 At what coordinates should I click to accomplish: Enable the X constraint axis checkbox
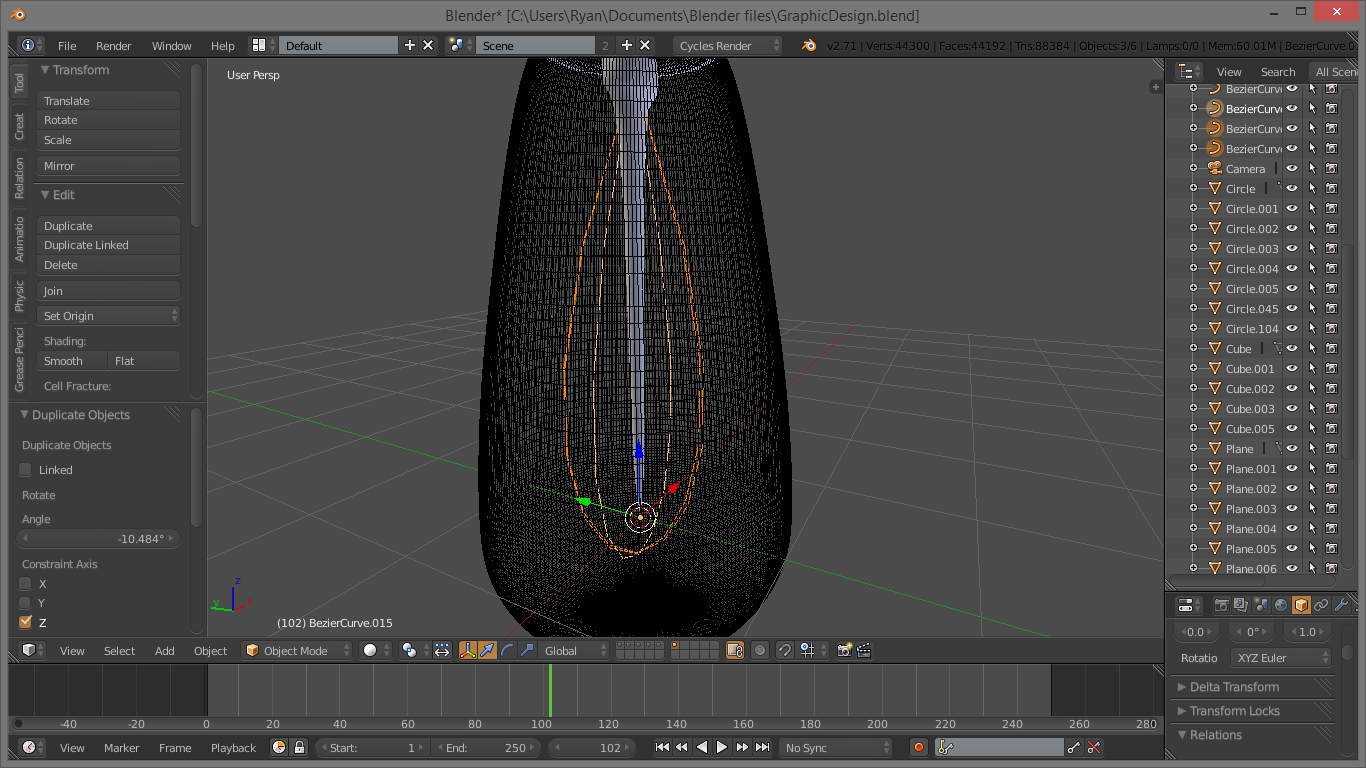pyautogui.click(x=26, y=583)
